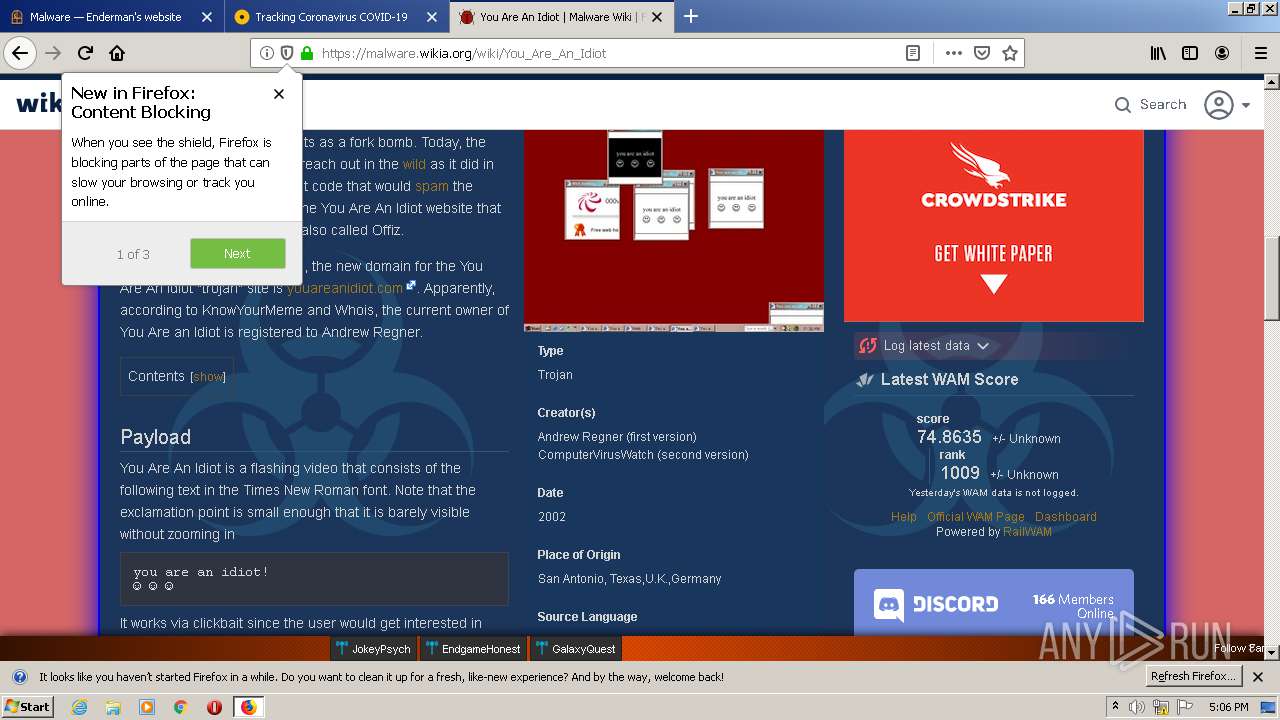Open Windows Explorer folder from taskbar

coord(113,707)
